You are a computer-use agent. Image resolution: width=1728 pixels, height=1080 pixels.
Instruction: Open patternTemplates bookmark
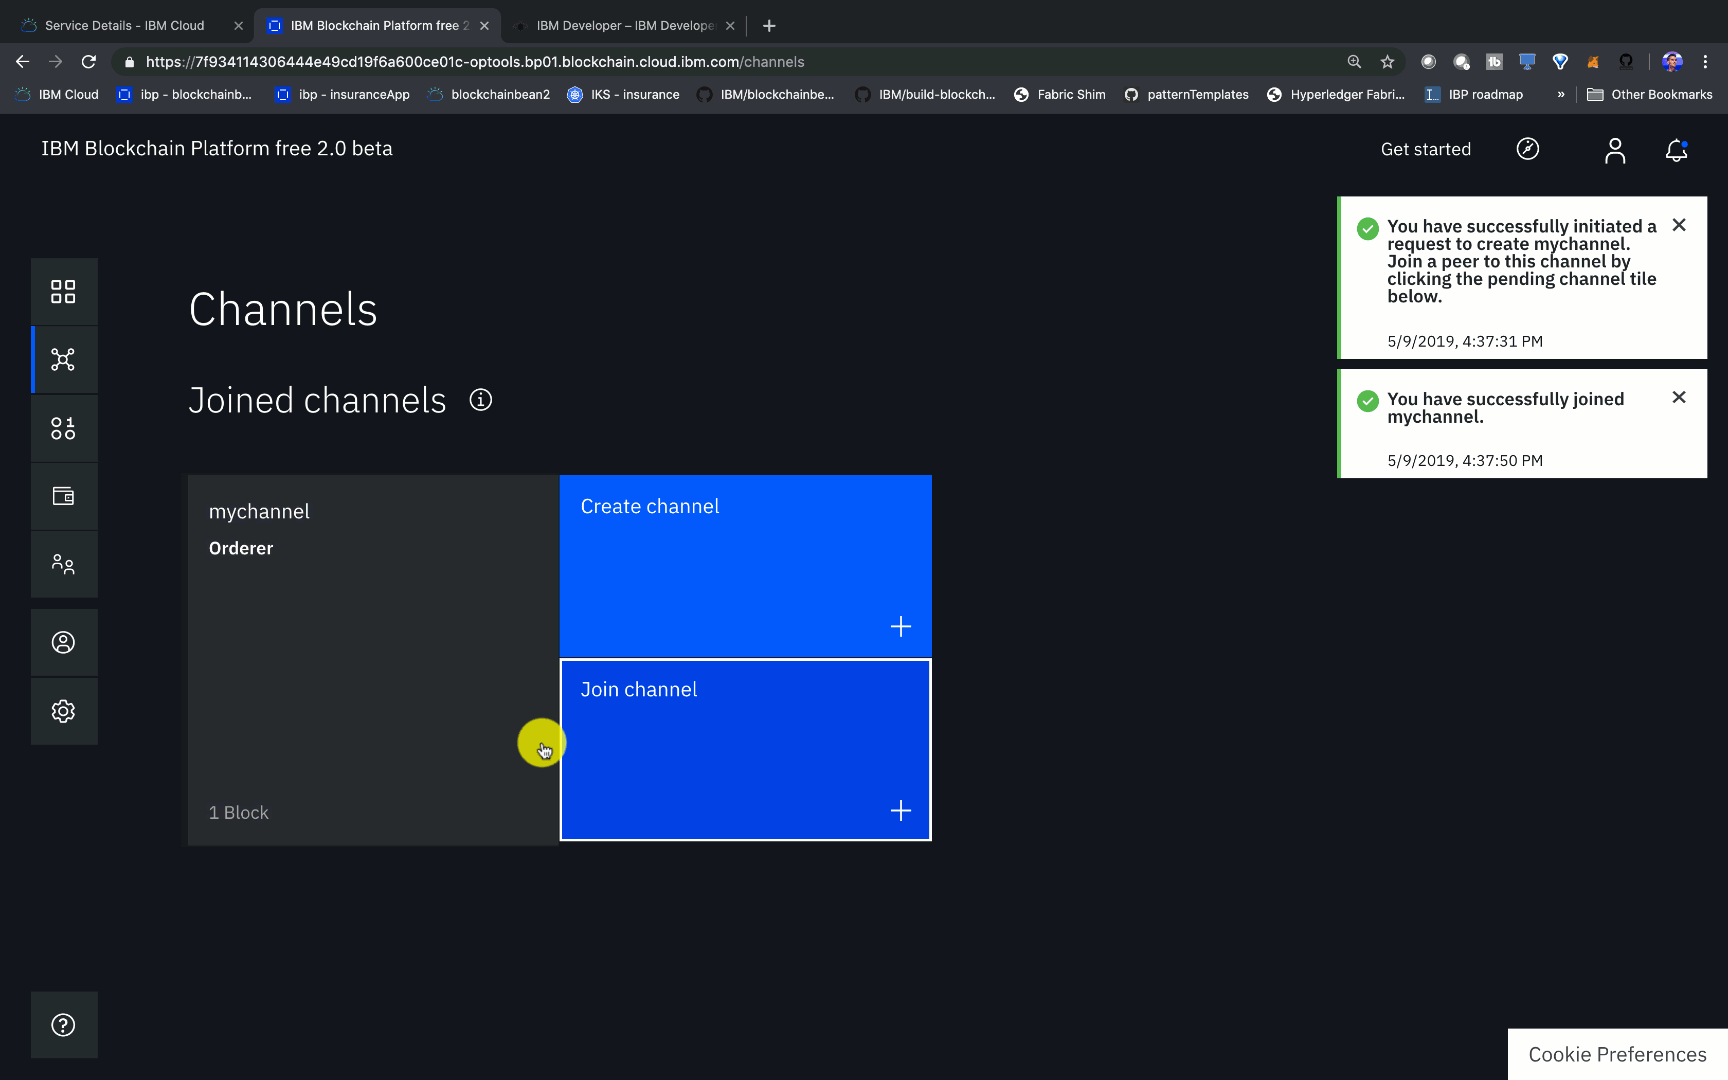(x=1187, y=94)
